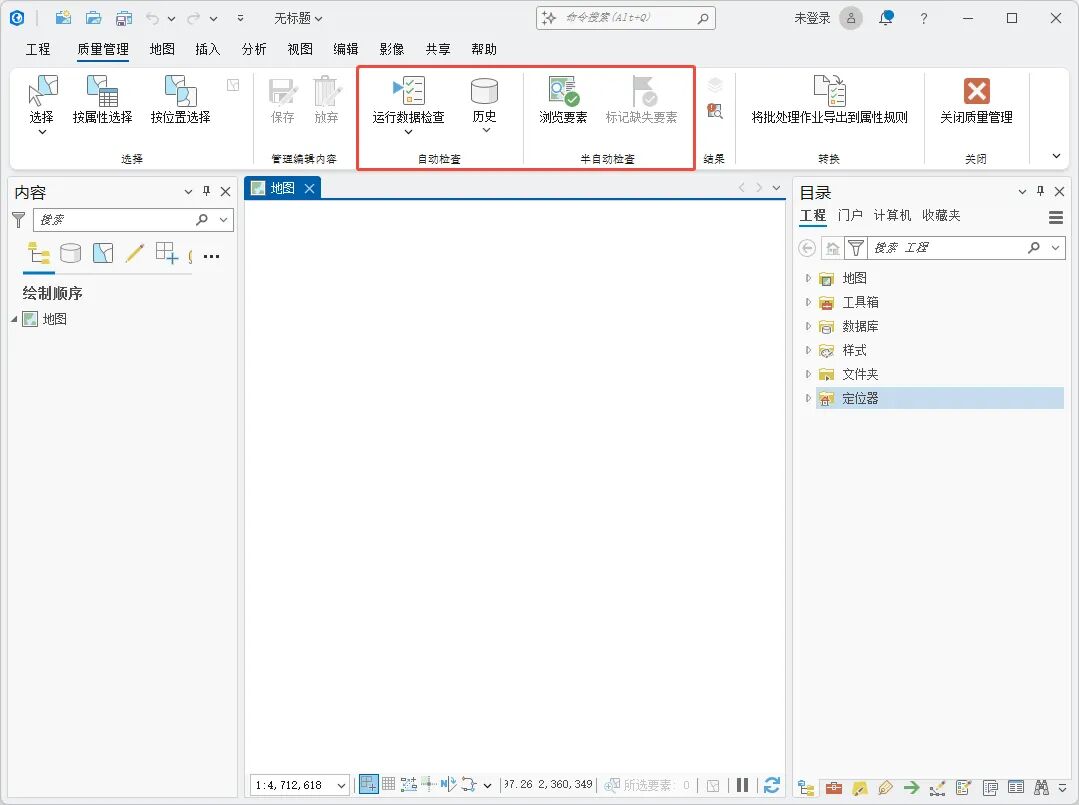Switch to the 编辑 ribbon tab

(345, 50)
